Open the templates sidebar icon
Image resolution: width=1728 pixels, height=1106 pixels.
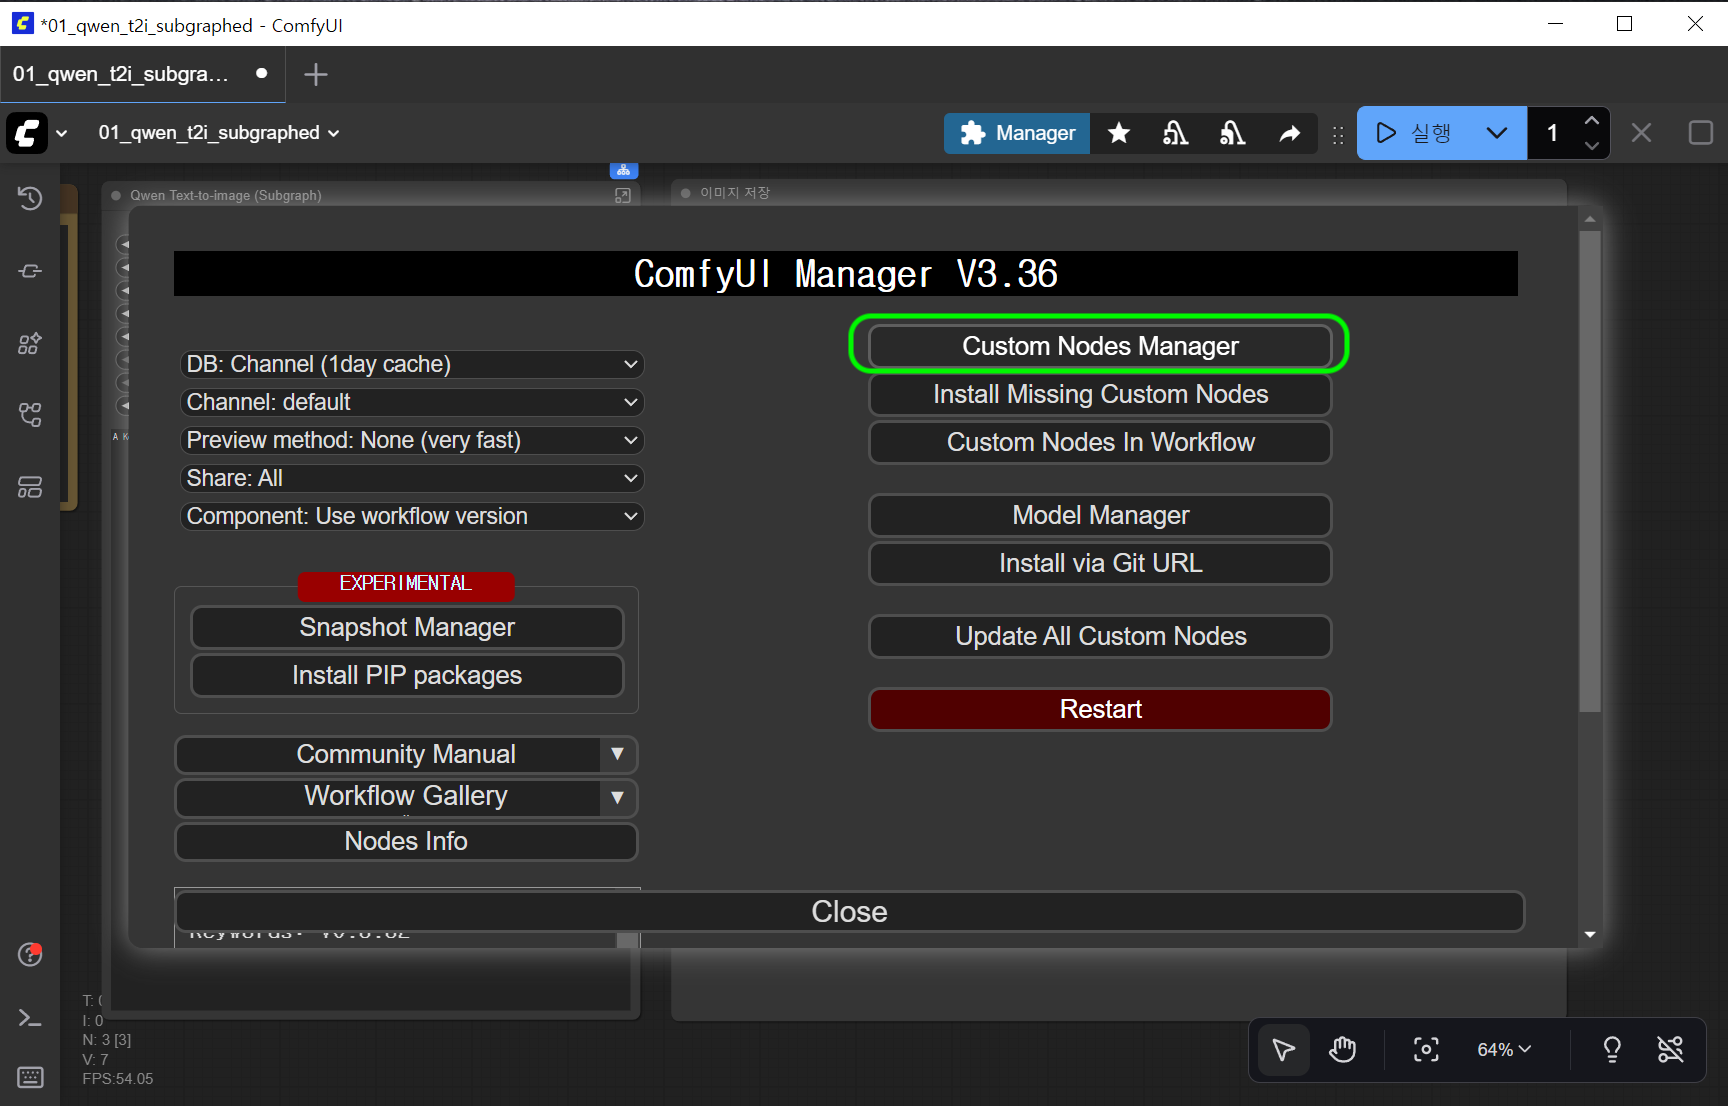pos(30,487)
